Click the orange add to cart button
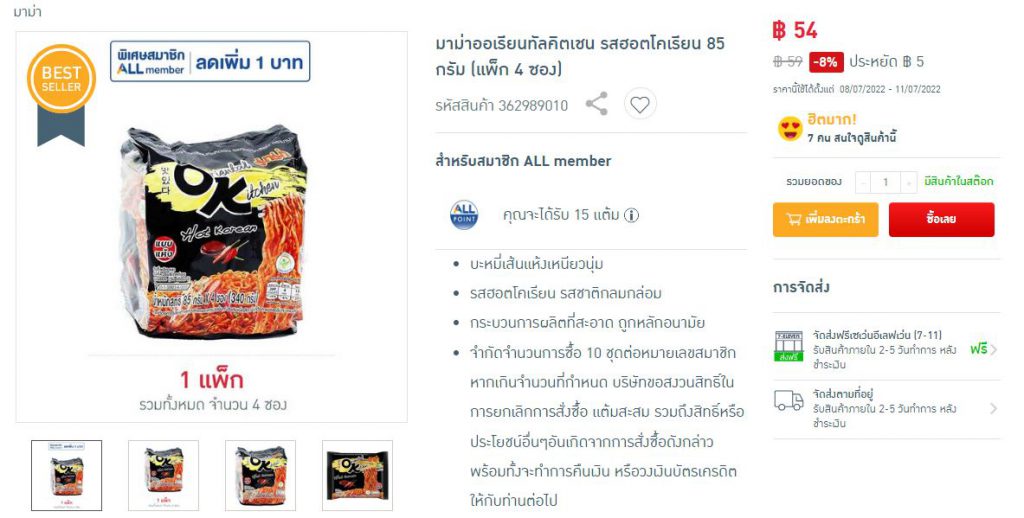The image size is (1024, 518). (825, 219)
